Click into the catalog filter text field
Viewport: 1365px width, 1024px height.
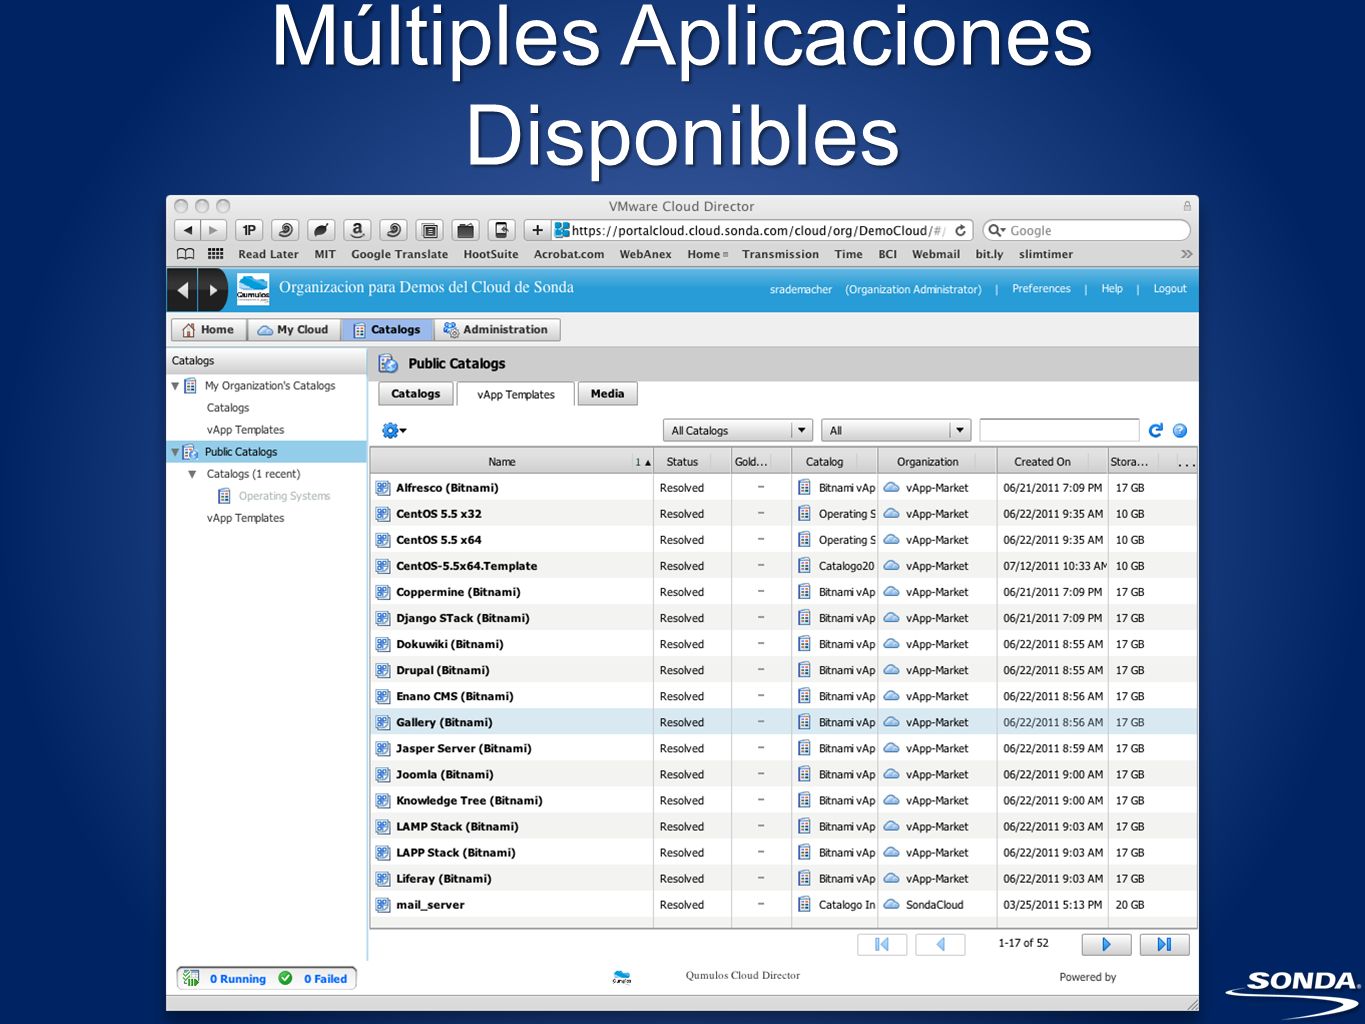pos(1059,430)
